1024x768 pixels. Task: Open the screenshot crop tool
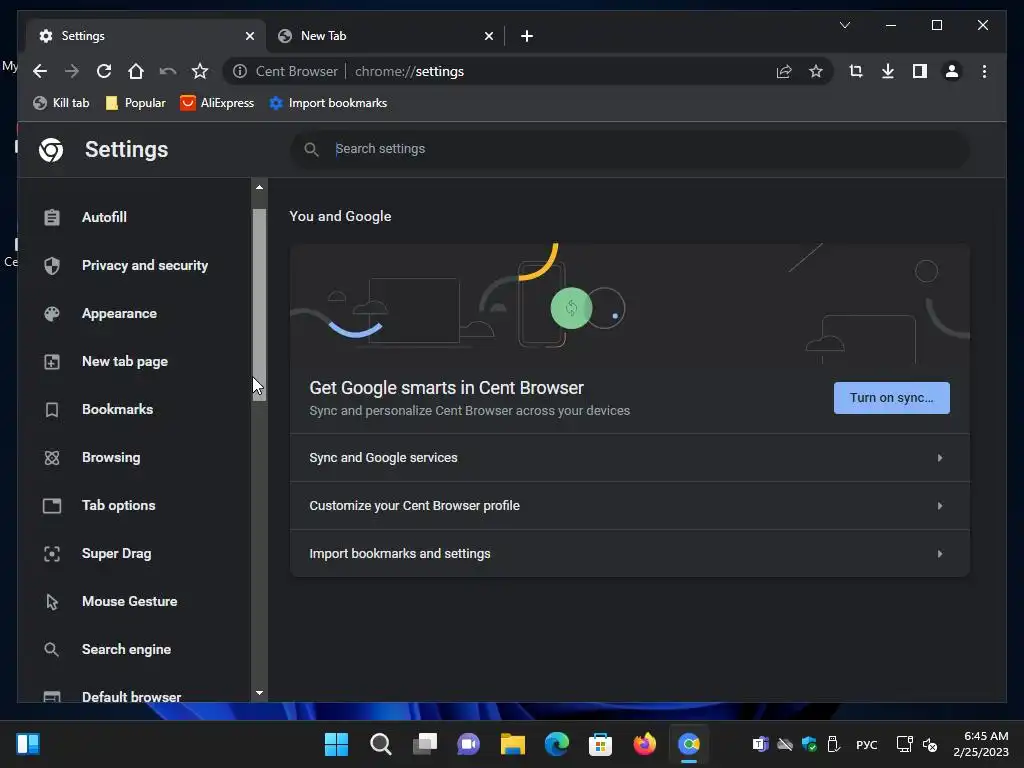(856, 71)
